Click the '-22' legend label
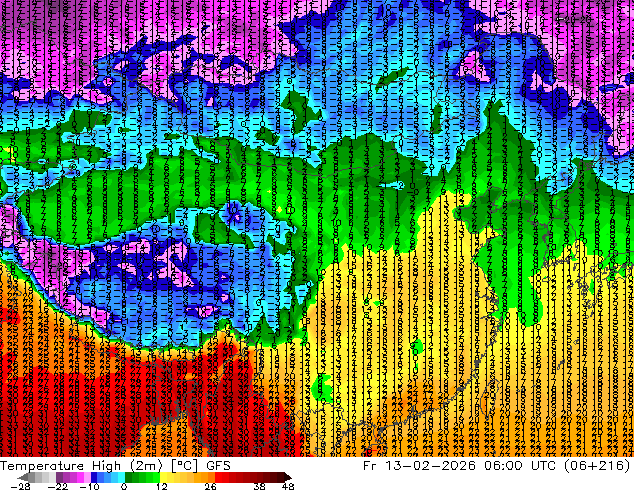Viewport: 634px width, 490px height. (x=58, y=486)
